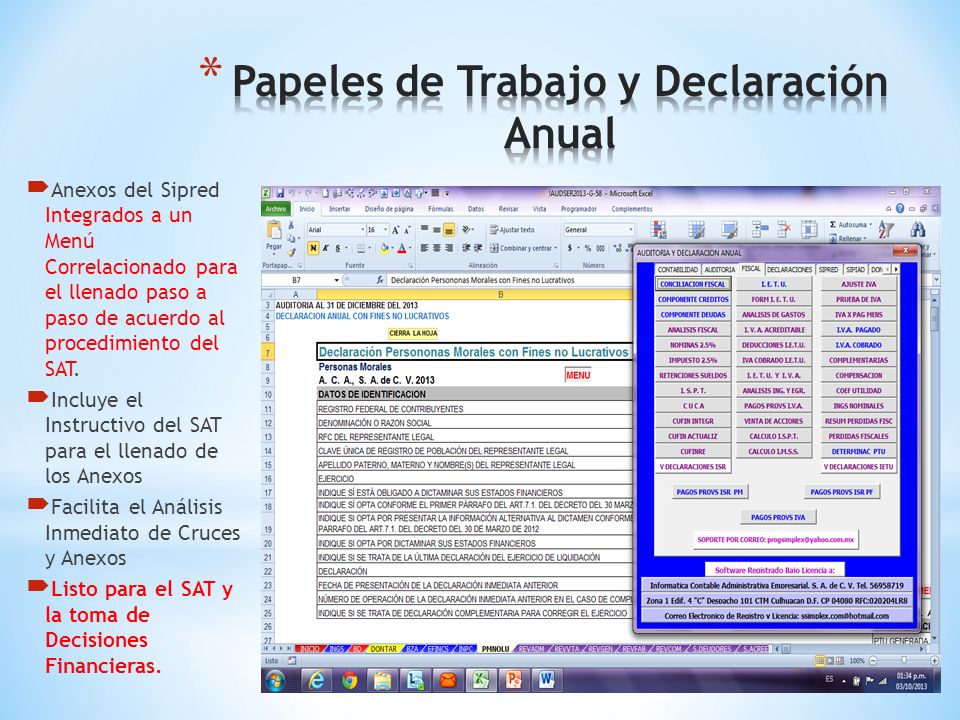Open Word from the taskbar
The height and width of the screenshot is (720, 960).
[x=546, y=680]
